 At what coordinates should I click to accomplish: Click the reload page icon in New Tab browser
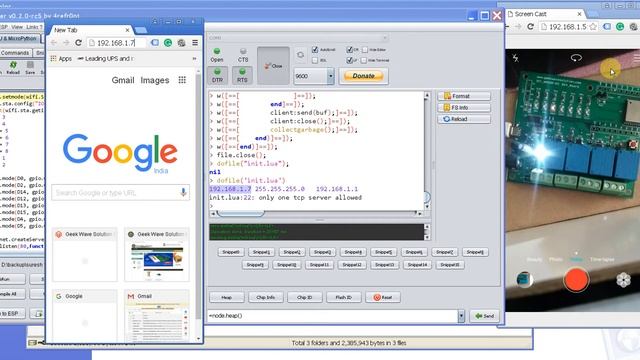78,42
